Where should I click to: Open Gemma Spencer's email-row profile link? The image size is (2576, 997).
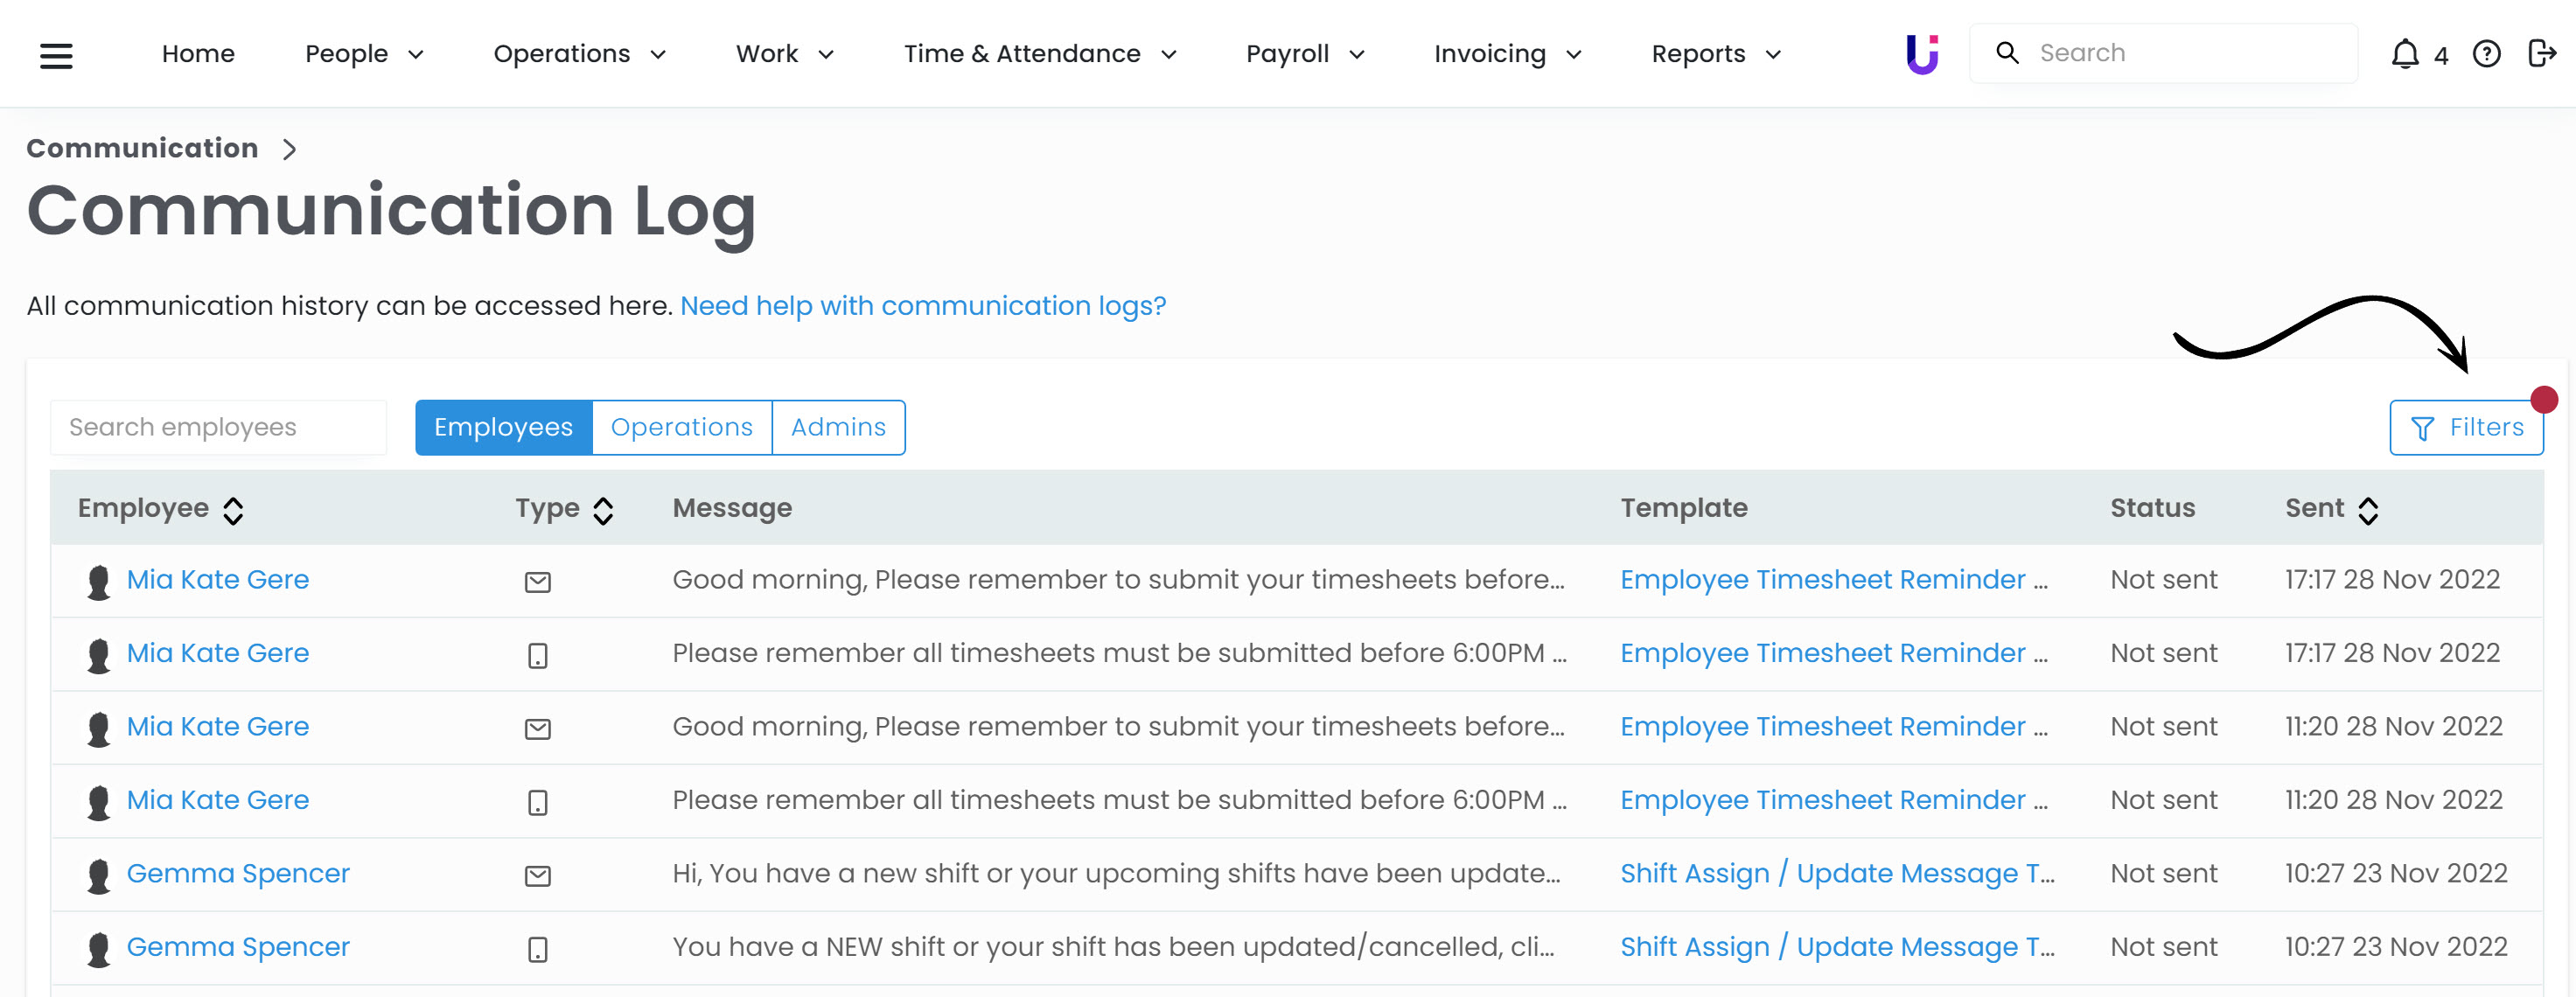click(x=238, y=873)
